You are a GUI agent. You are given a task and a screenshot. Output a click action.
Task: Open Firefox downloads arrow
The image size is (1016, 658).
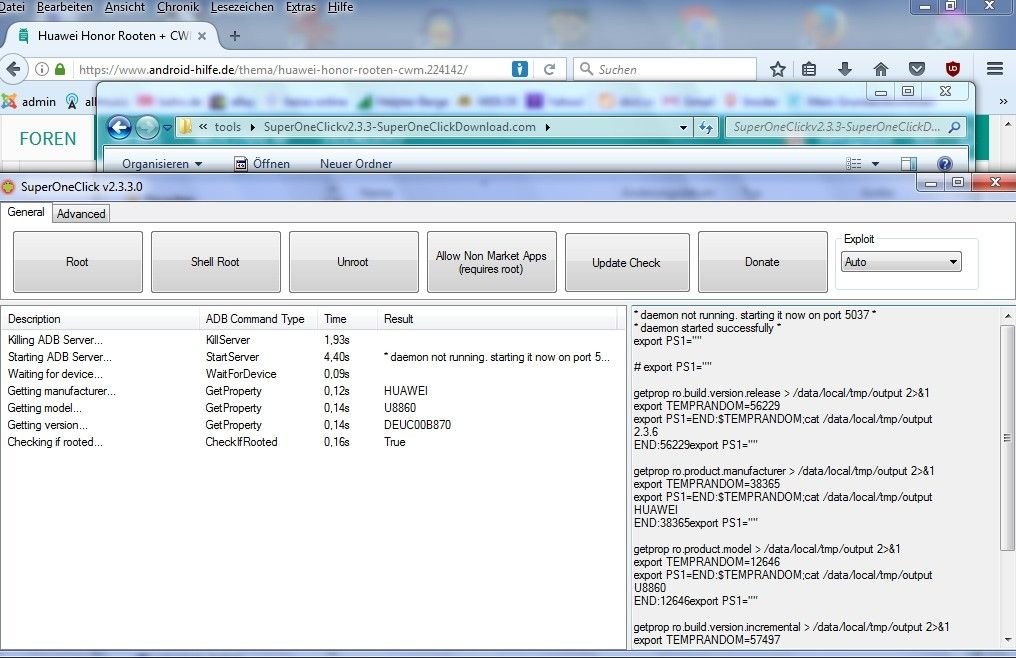(x=844, y=69)
